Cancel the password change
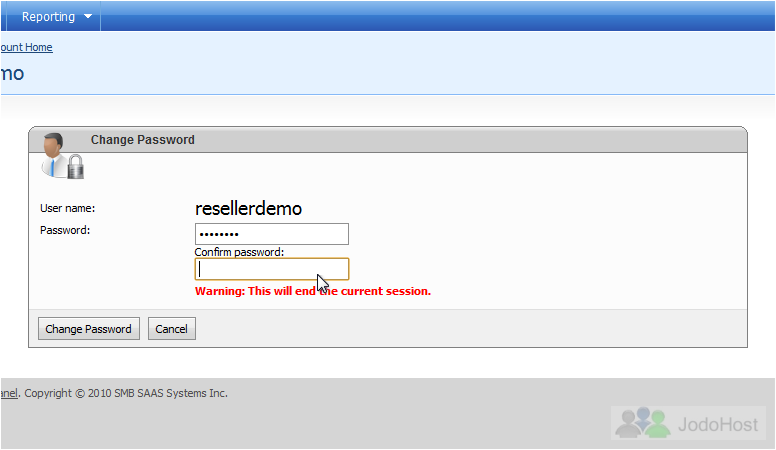The image size is (776, 450). (x=171, y=329)
